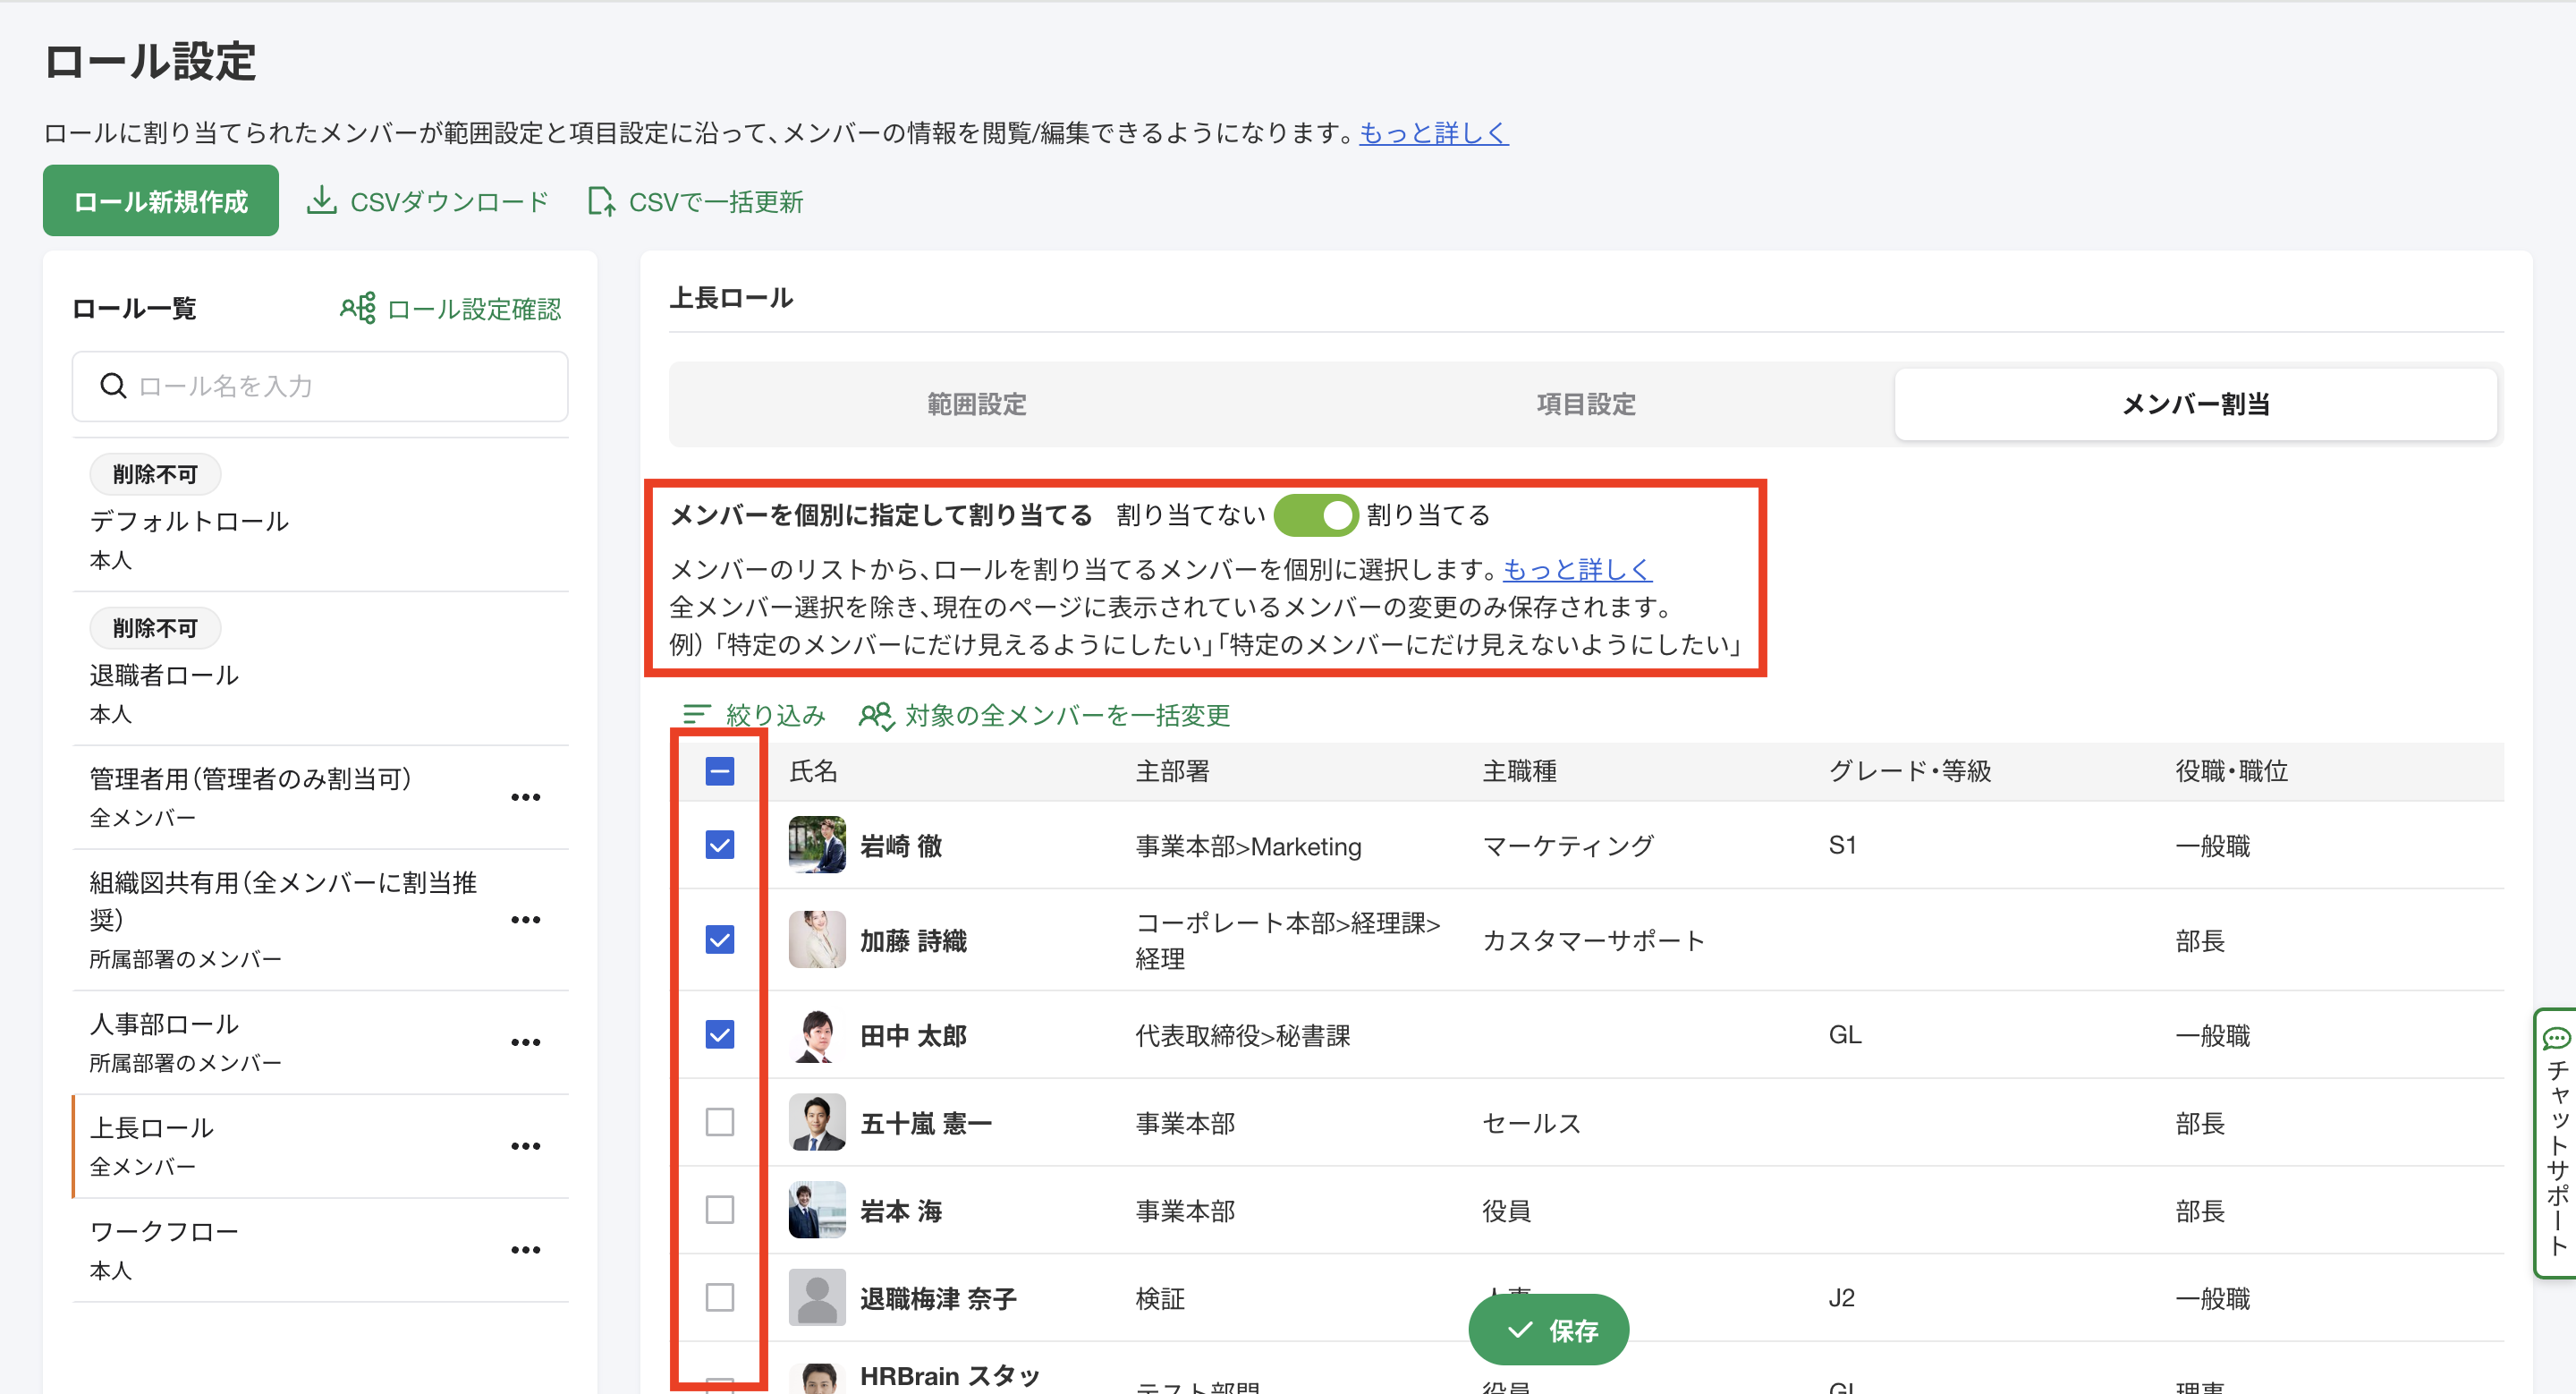The image size is (2576, 1394).
Task: Click the 絞り込み filter icon
Action: pyautogui.click(x=696, y=714)
